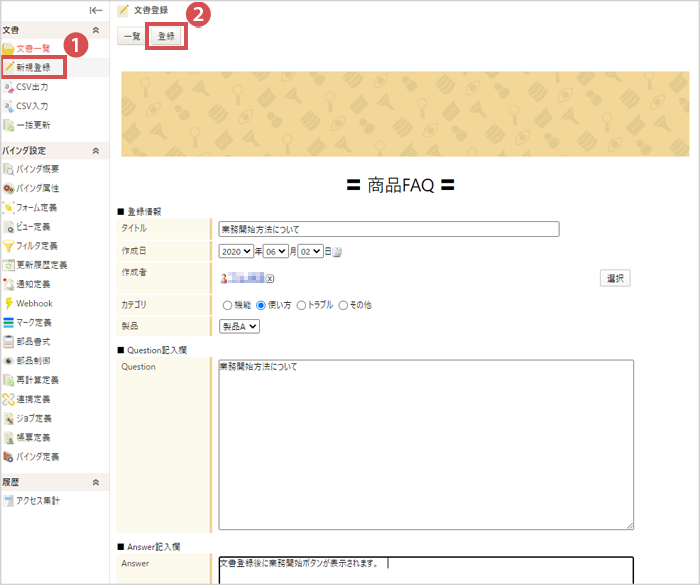This screenshot has width=700, height=585.
Task: Open バインダ定義 icon
Action: pos(8,456)
